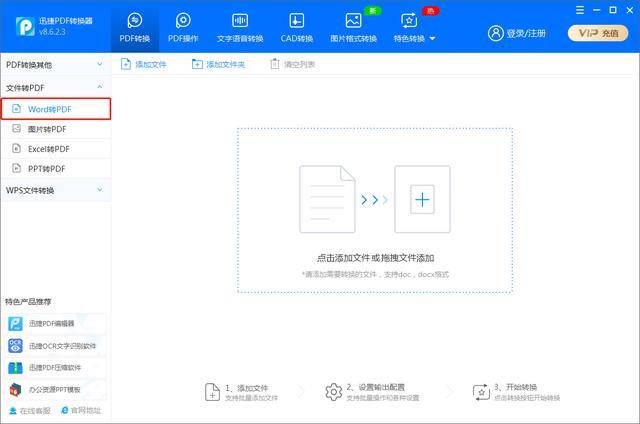The image size is (640, 424).
Task: Click the 清空列表 toolbar button
Action: click(x=292, y=64)
